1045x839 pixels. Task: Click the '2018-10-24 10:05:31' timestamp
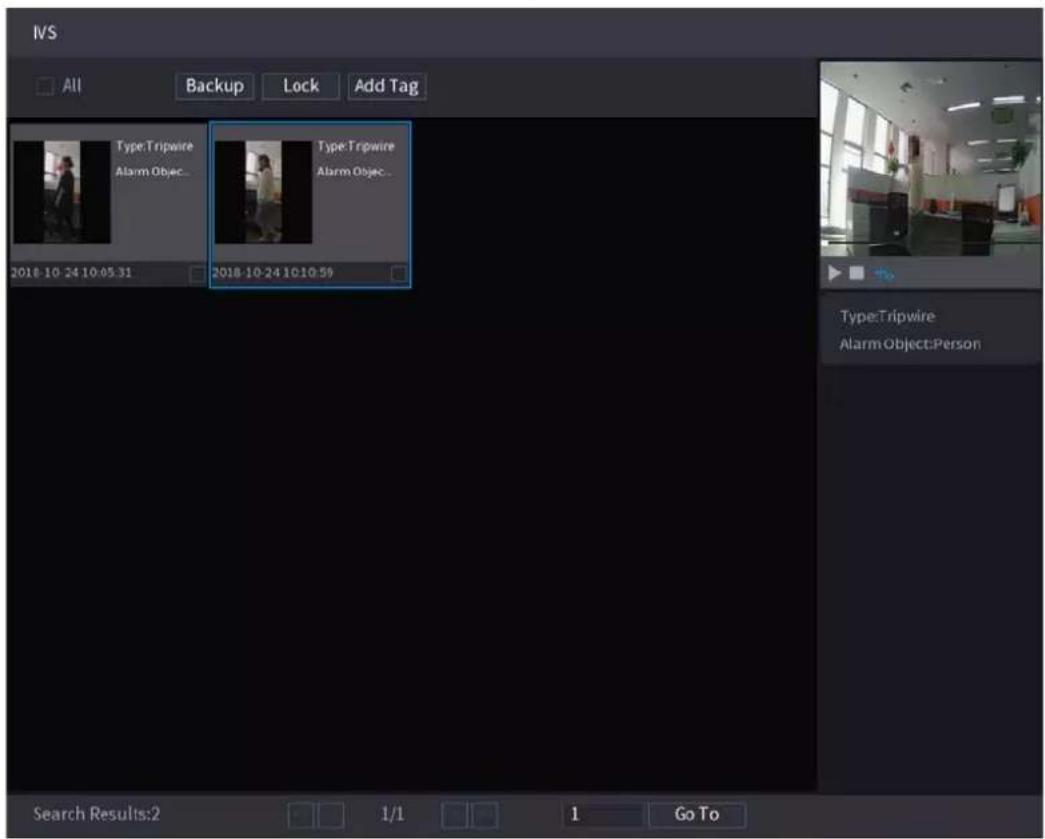coord(71,273)
